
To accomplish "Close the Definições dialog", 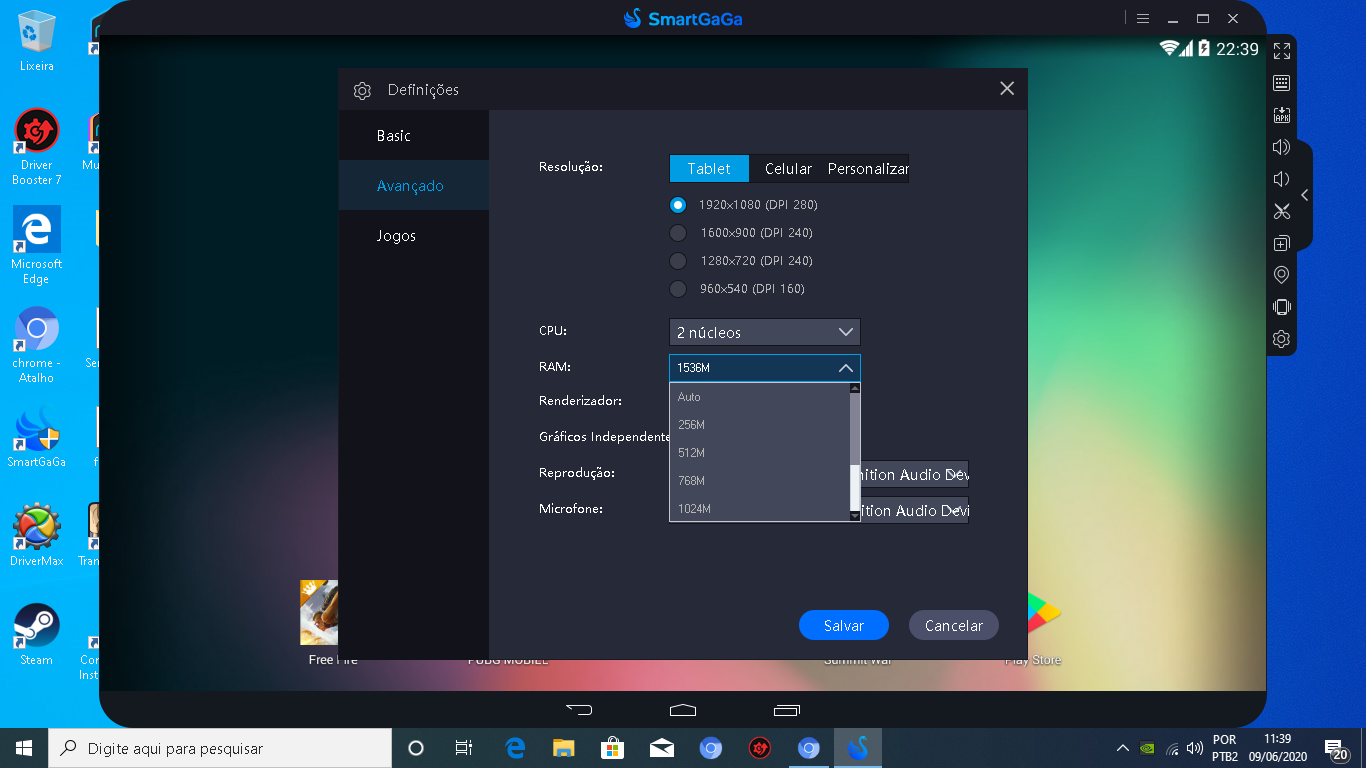I will coord(1007,89).
